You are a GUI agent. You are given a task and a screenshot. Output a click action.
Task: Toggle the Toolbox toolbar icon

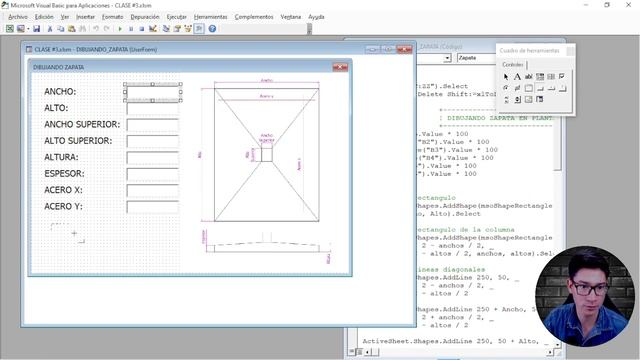point(199,29)
